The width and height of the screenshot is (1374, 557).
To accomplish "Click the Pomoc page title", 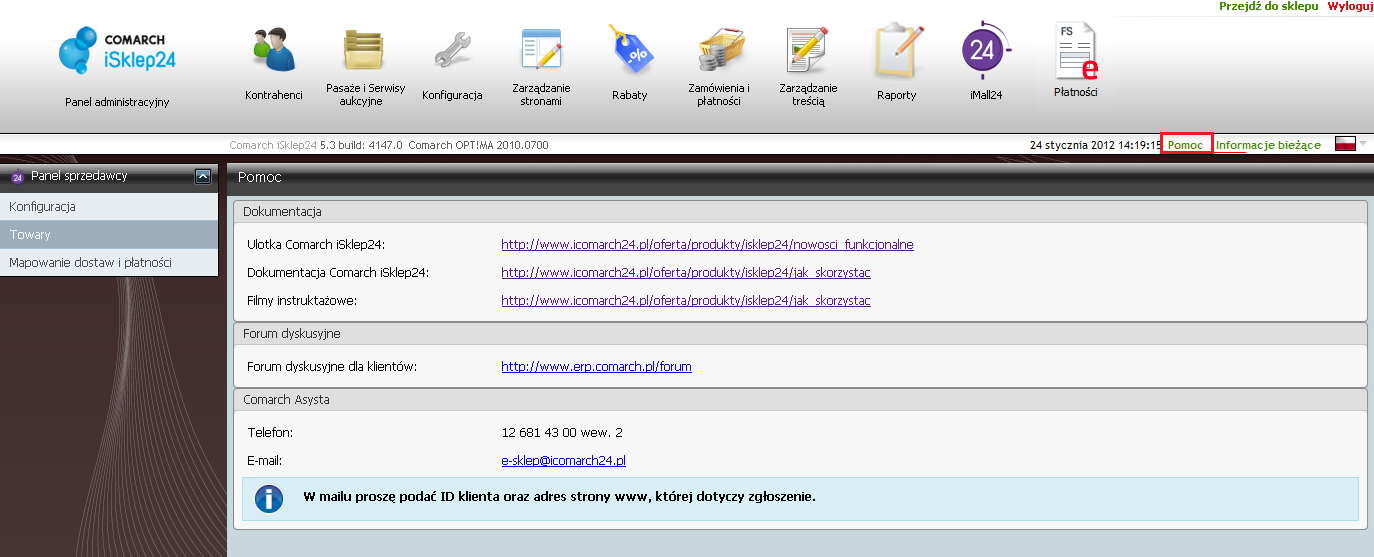I will pyautogui.click(x=260, y=177).
